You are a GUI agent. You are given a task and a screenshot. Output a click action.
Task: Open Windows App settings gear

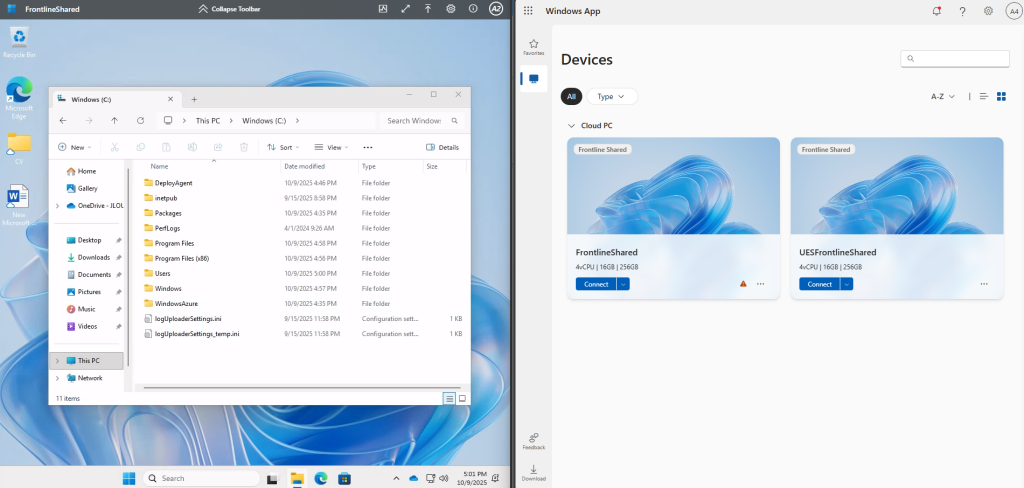[988, 11]
